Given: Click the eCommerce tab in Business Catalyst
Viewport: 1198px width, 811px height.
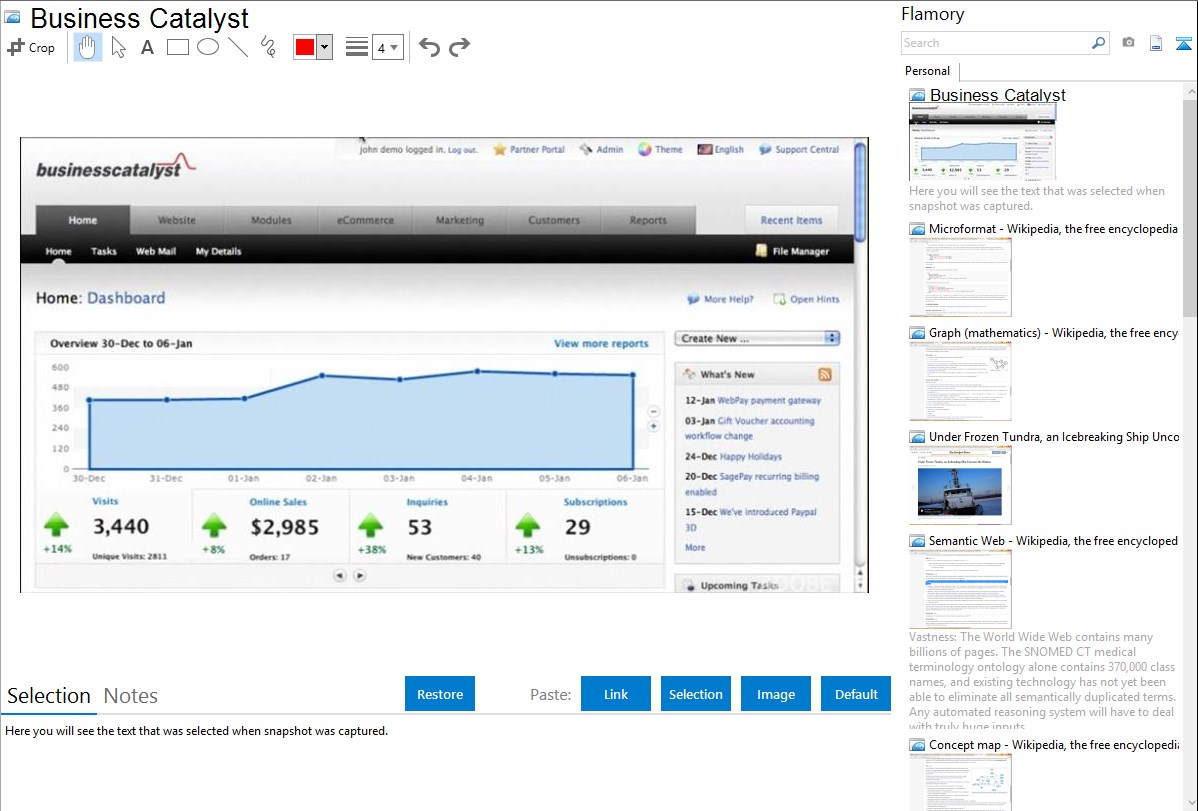Looking at the screenshot, I should tap(365, 220).
